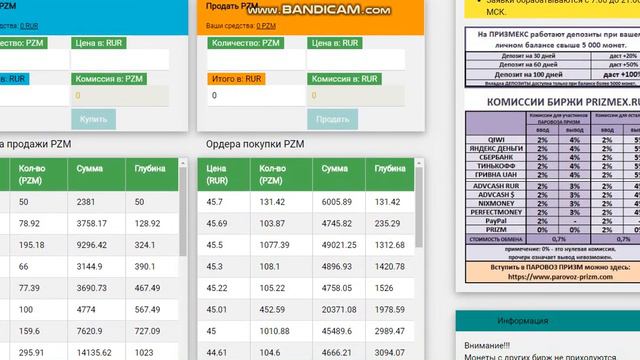This screenshot has height=360, width=640.
Task: Select buy order price 45.22
Action: 217,288
